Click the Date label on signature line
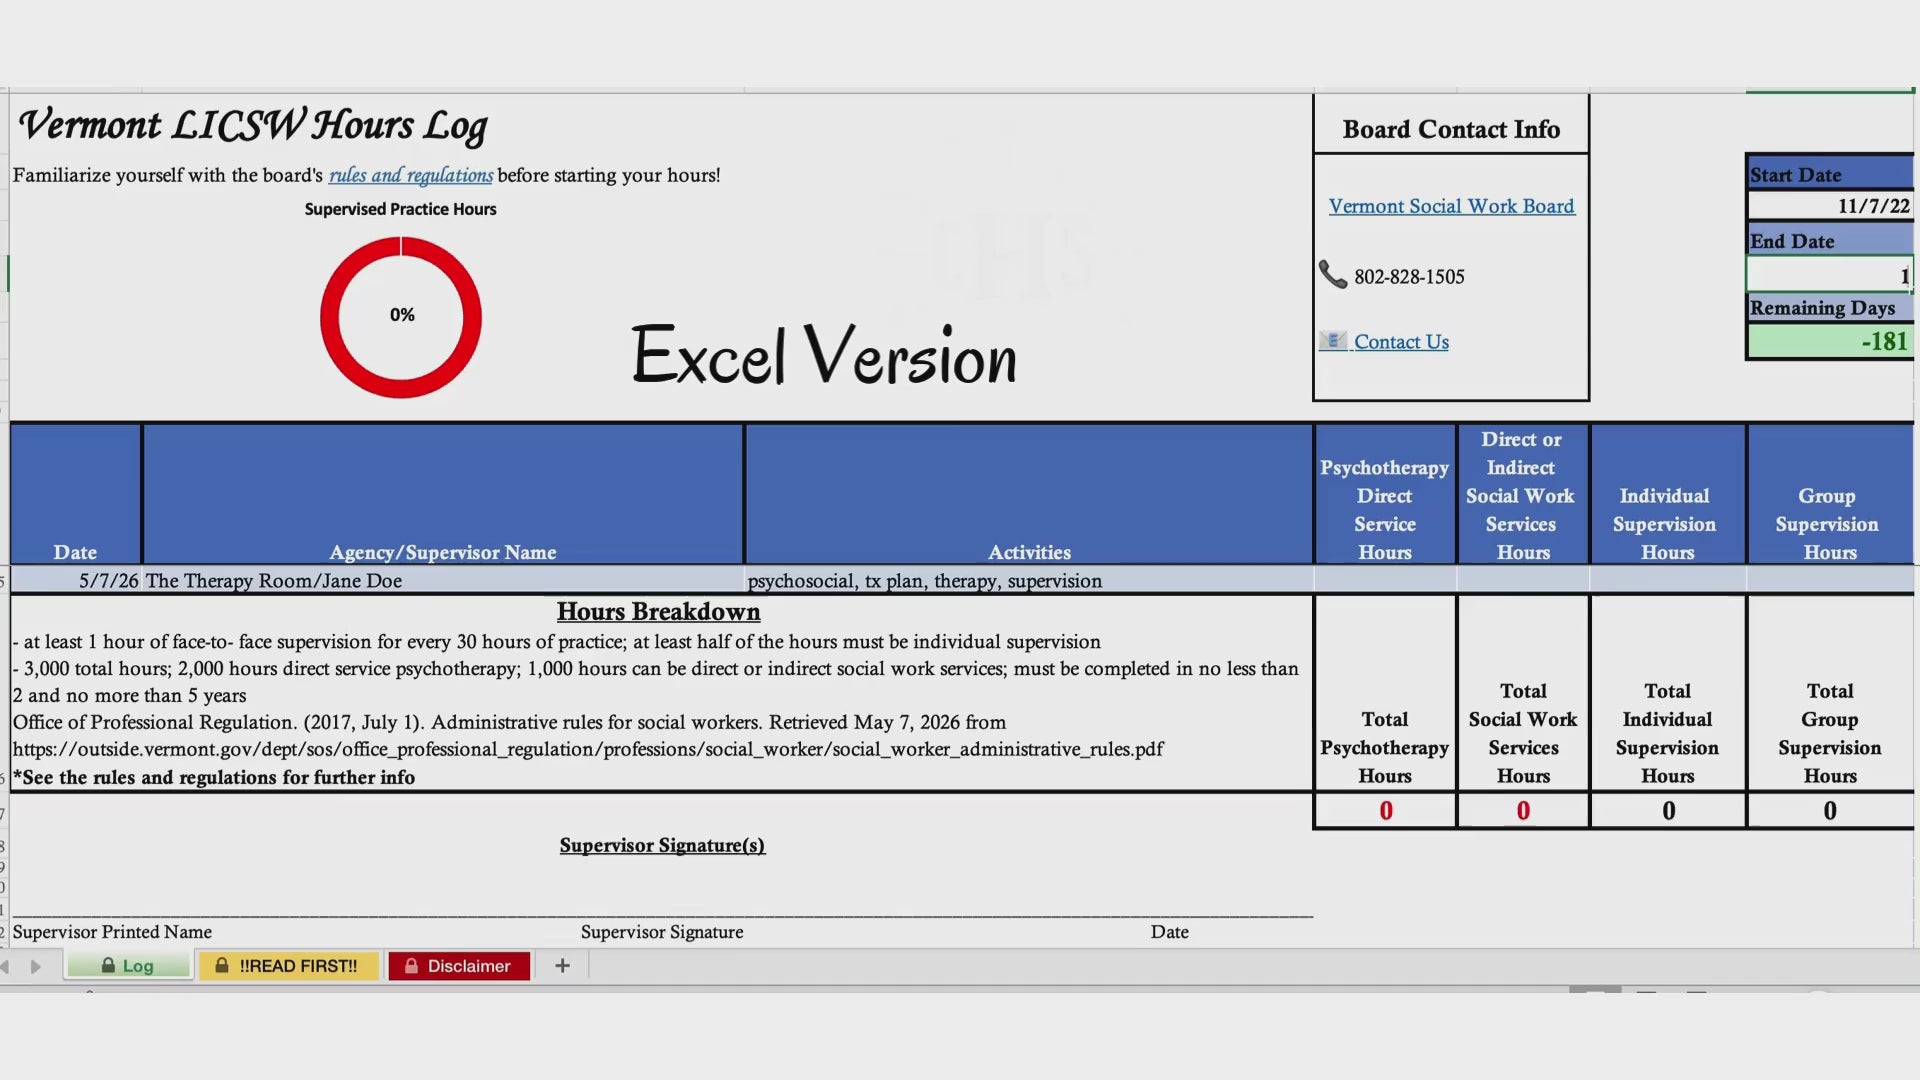This screenshot has height=1080, width=1920. coord(1169,932)
